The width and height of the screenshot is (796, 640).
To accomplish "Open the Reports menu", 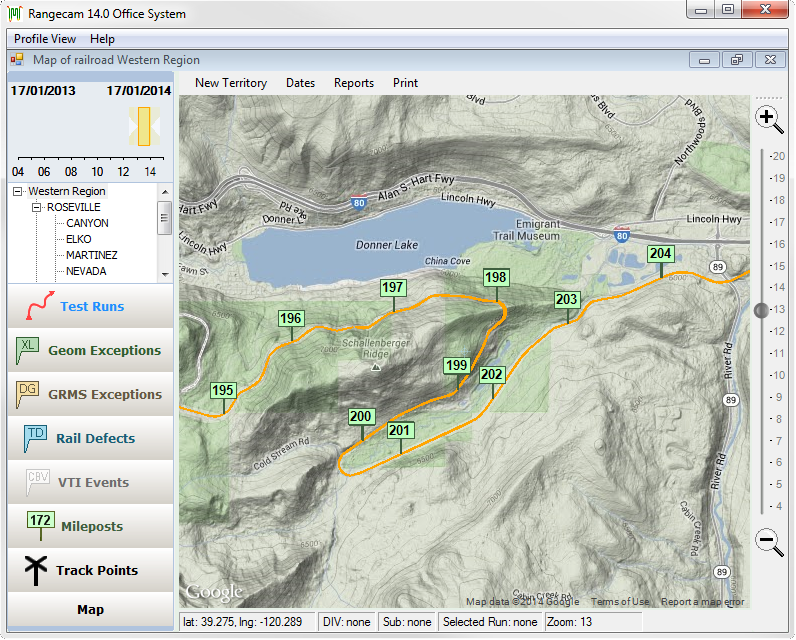I will pos(353,83).
